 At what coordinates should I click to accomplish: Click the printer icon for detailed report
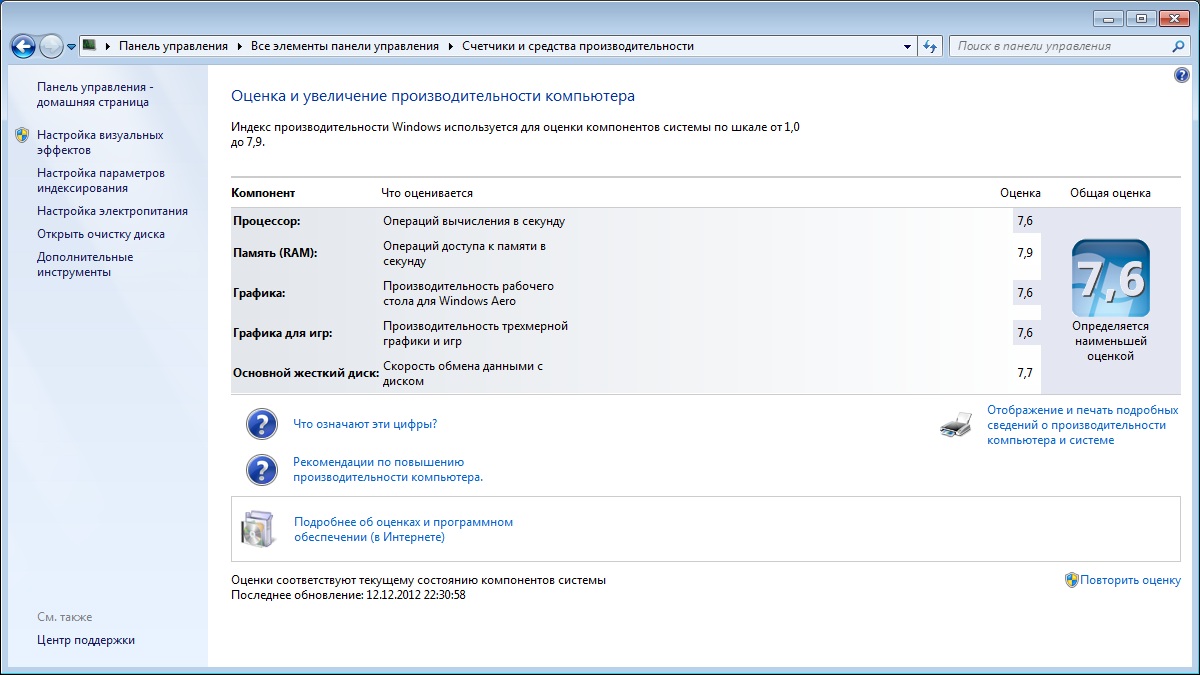(x=955, y=425)
